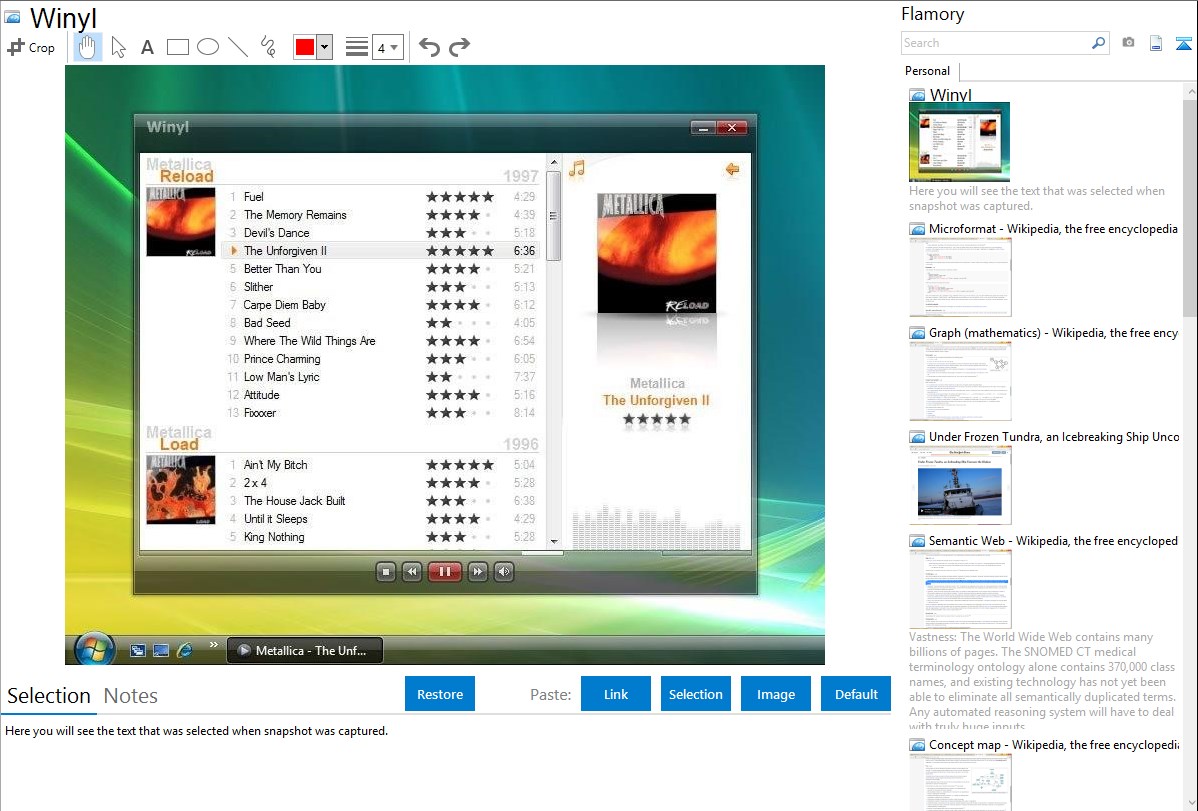Select the track Devil's Dance
This screenshot has height=811, width=1198.
277,232
